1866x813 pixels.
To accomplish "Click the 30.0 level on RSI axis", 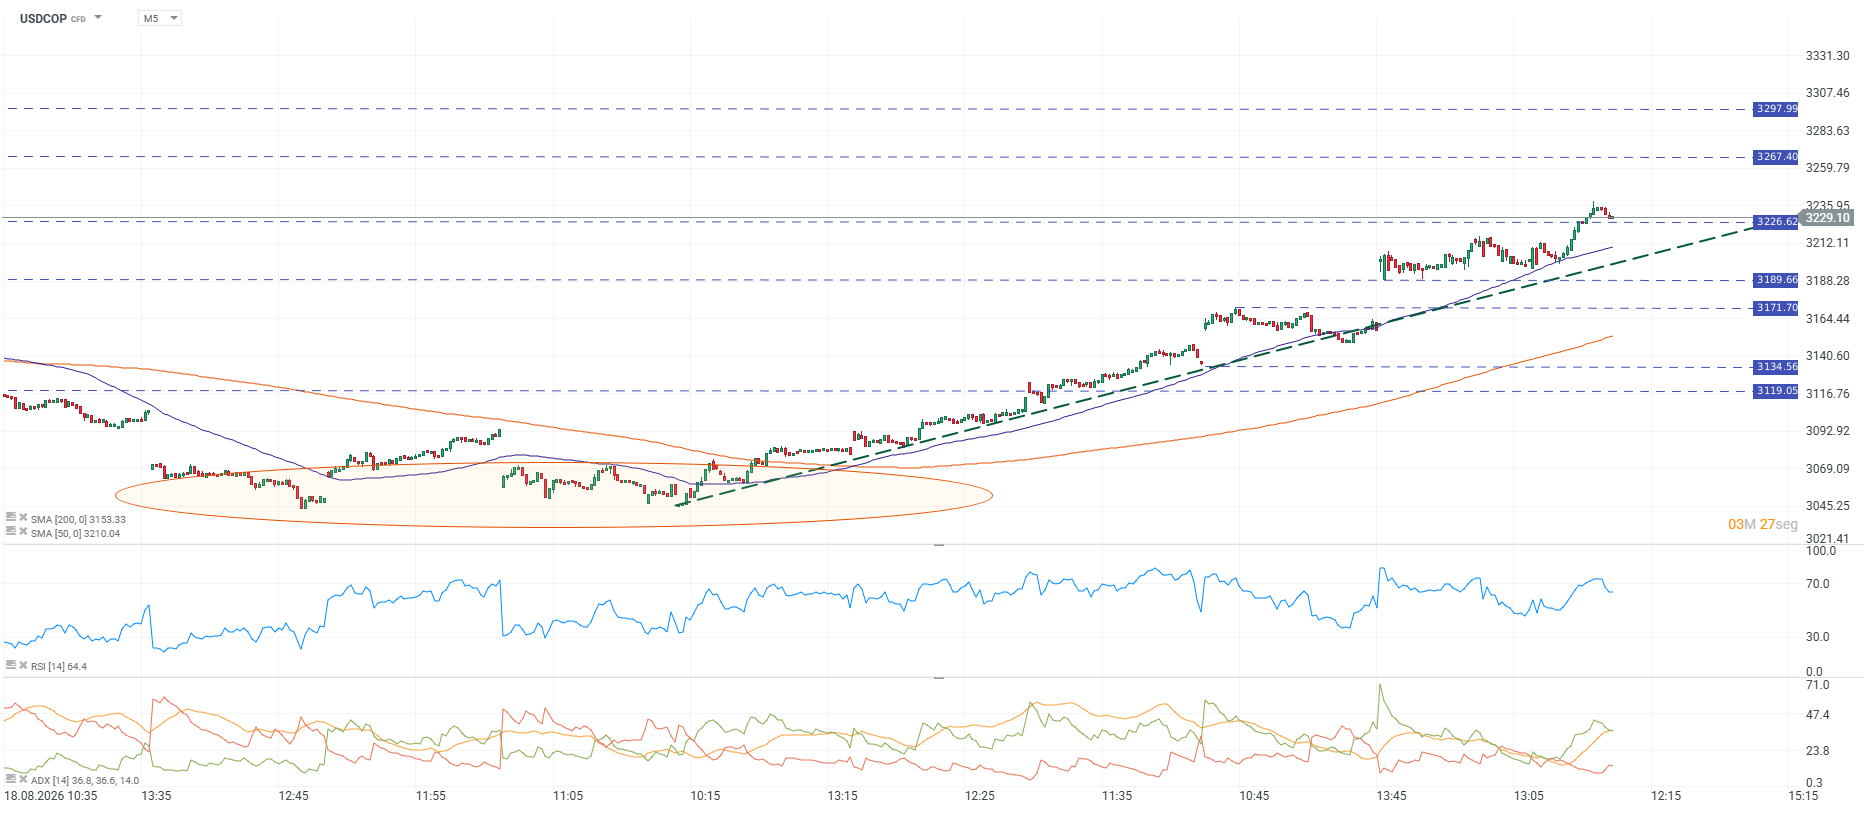I will (1818, 637).
